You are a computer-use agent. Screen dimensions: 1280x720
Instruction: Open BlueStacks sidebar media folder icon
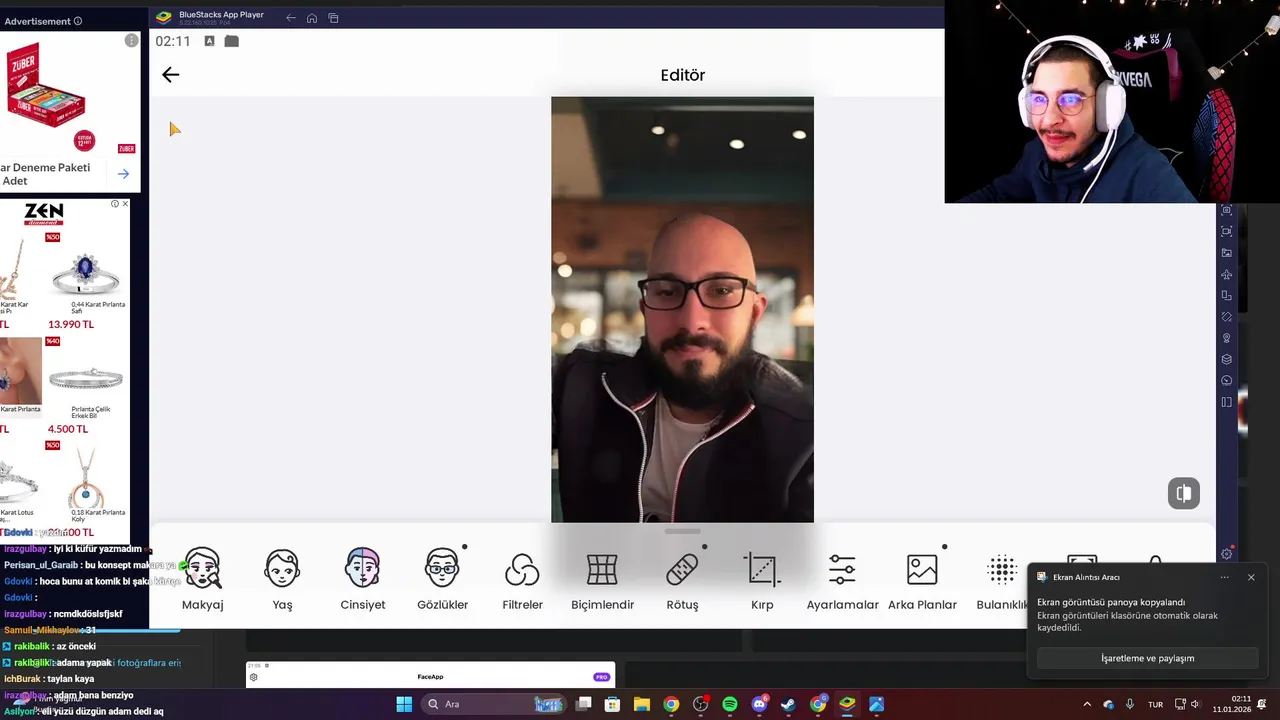click(x=1227, y=253)
